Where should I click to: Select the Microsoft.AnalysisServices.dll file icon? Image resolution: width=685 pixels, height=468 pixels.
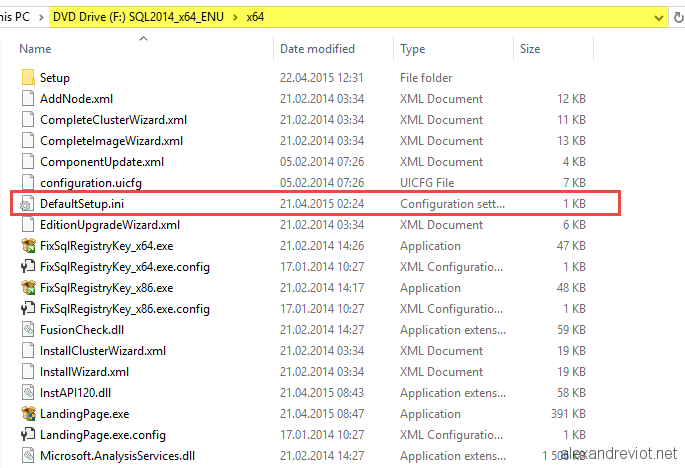(28, 455)
